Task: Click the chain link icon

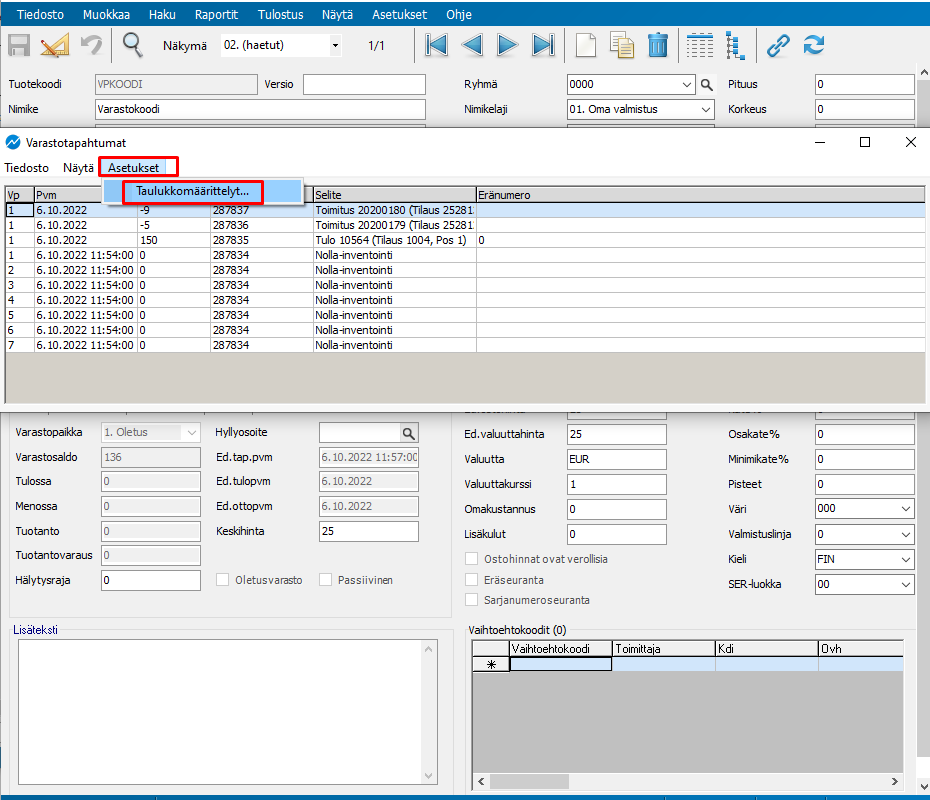Action: 778,45
